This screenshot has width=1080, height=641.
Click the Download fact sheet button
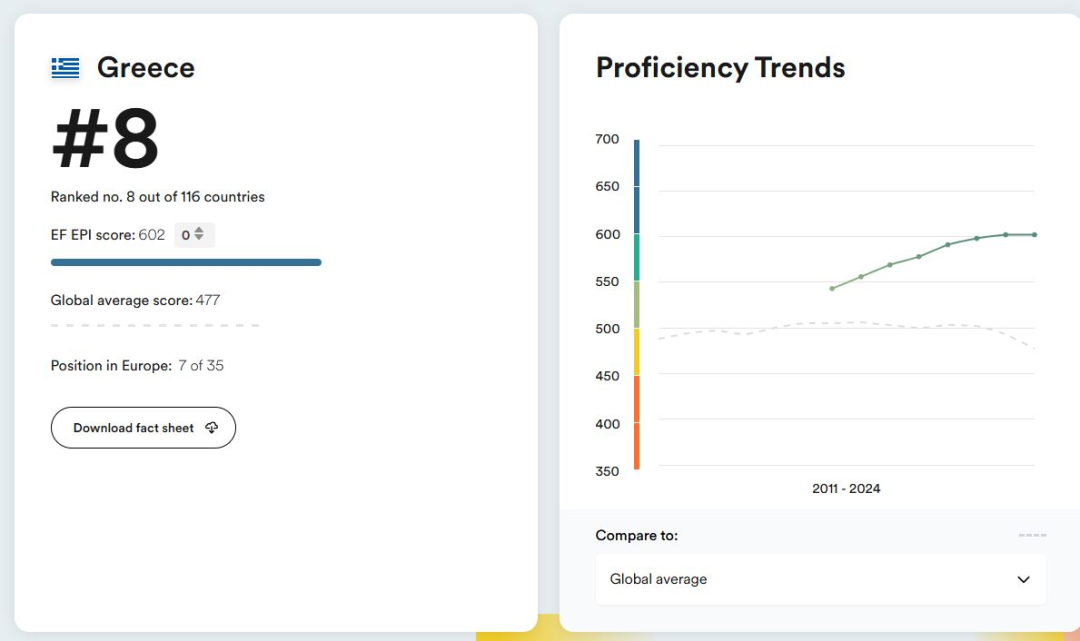coord(143,428)
